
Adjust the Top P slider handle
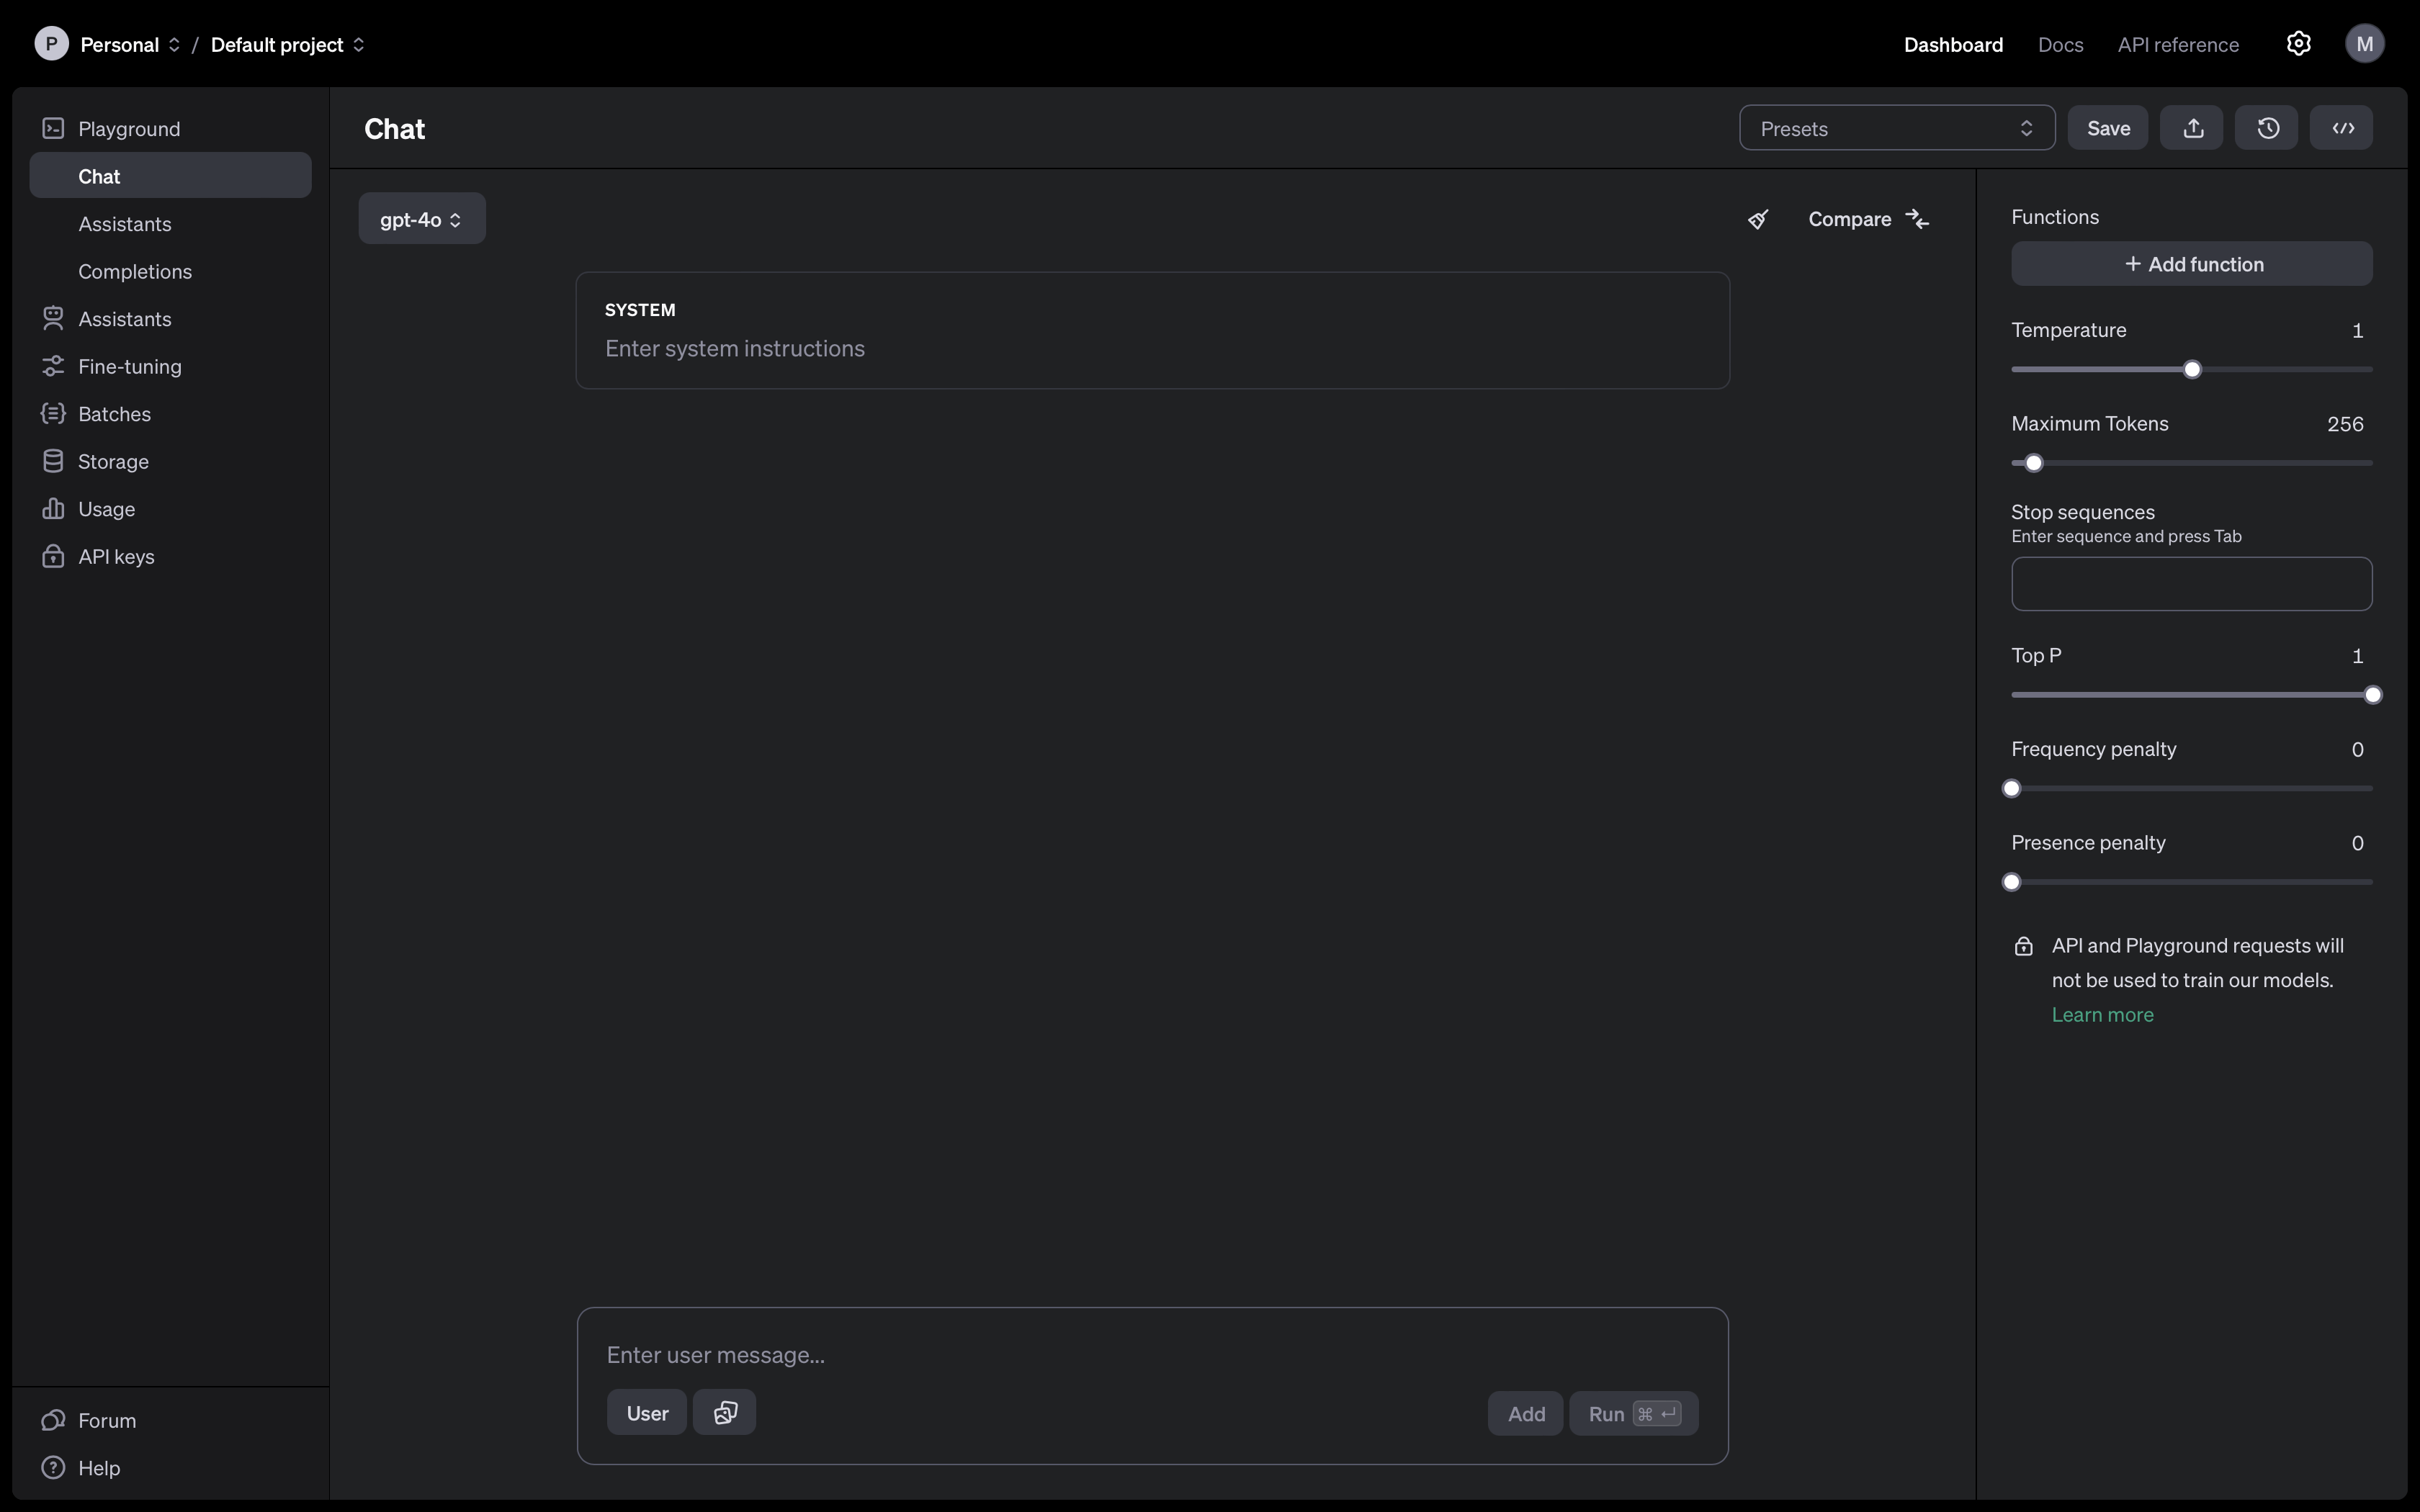click(x=2373, y=695)
